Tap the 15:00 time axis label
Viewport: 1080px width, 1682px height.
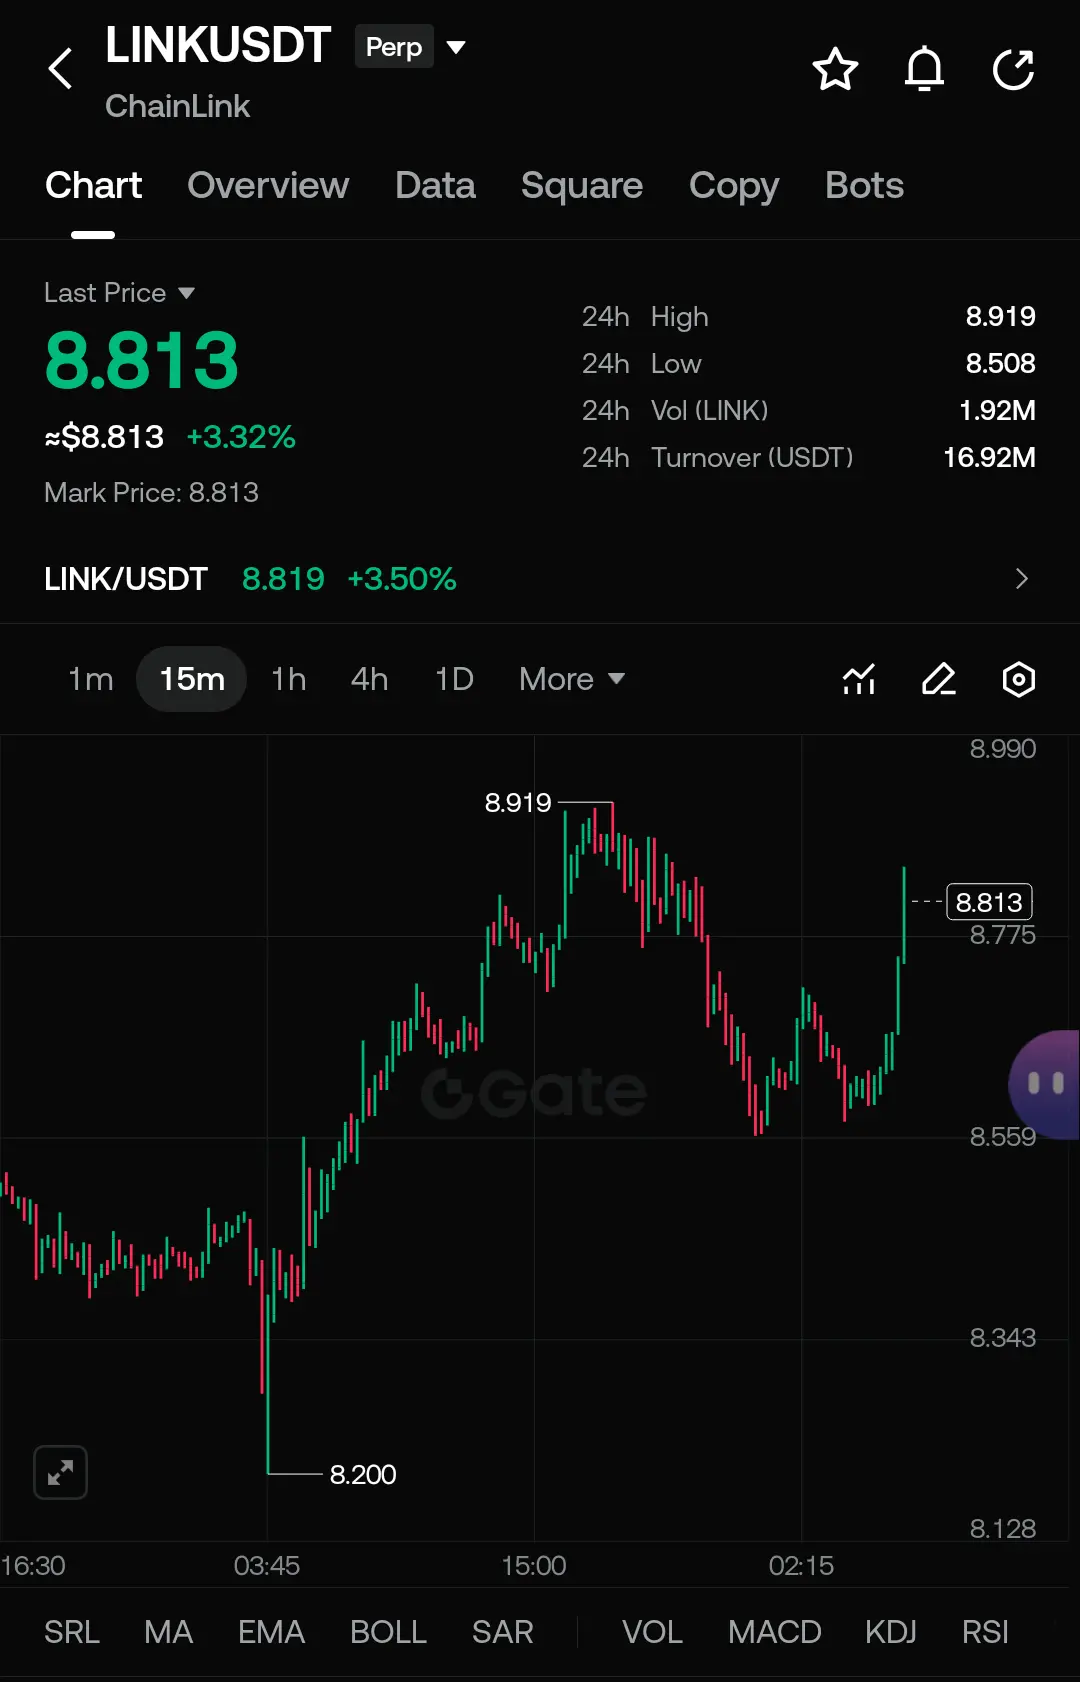click(x=534, y=1565)
